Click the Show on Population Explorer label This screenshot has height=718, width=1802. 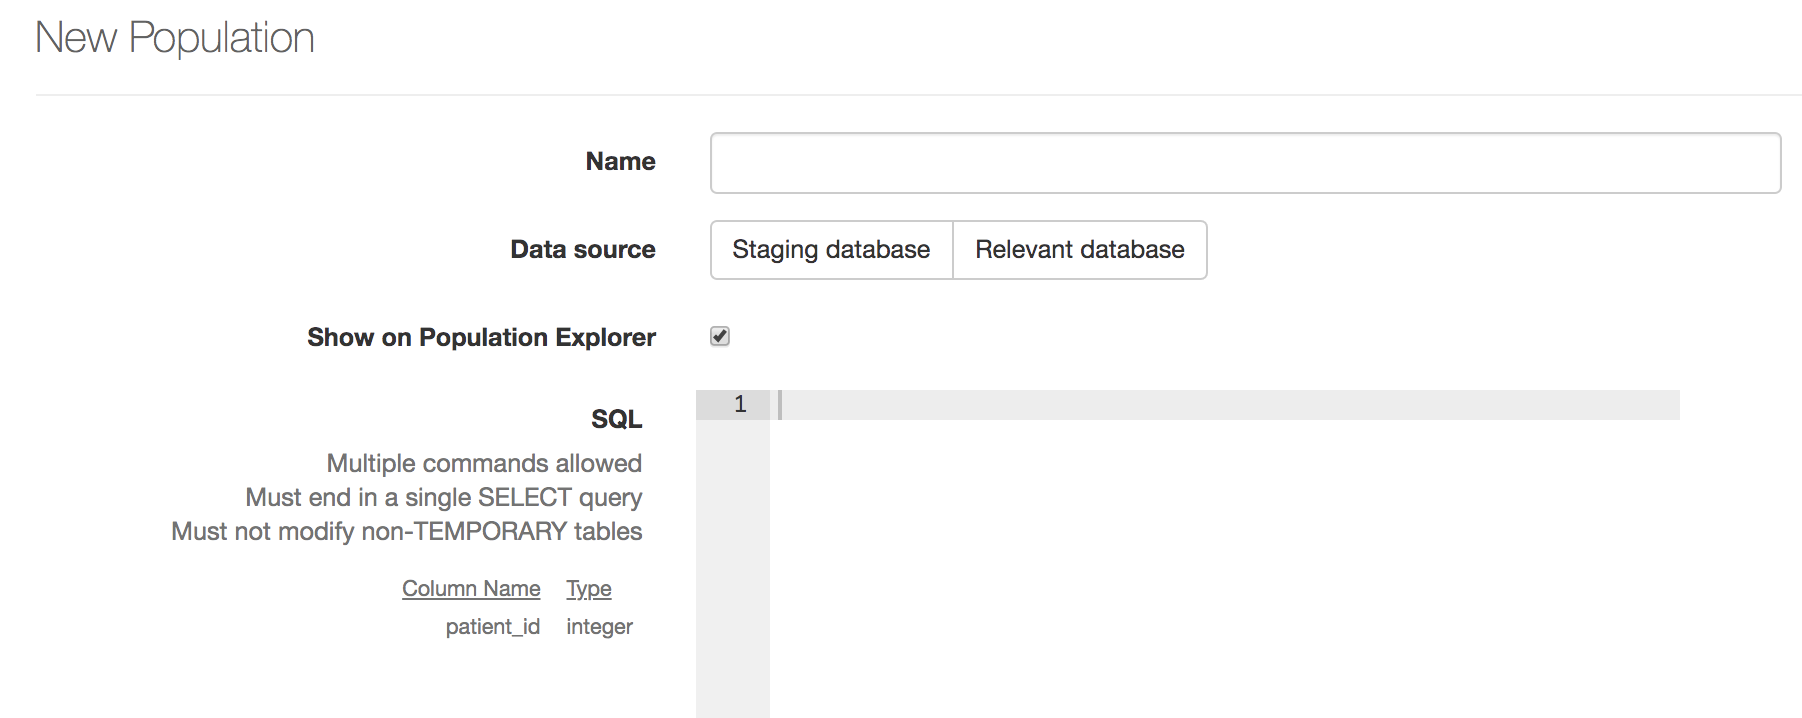click(x=481, y=338)
